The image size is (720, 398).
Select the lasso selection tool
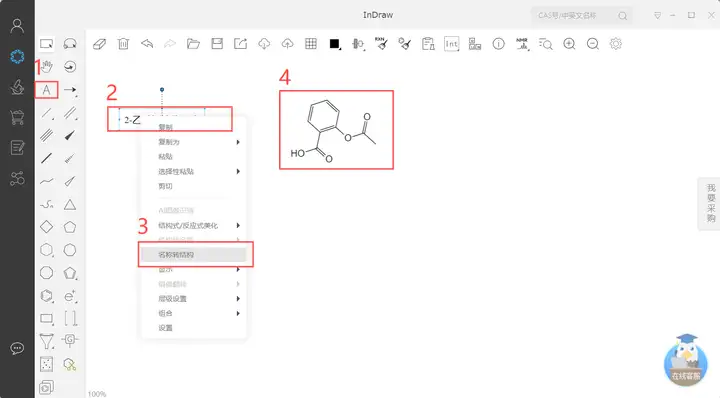pyautogui.click(x=70, y=44)
